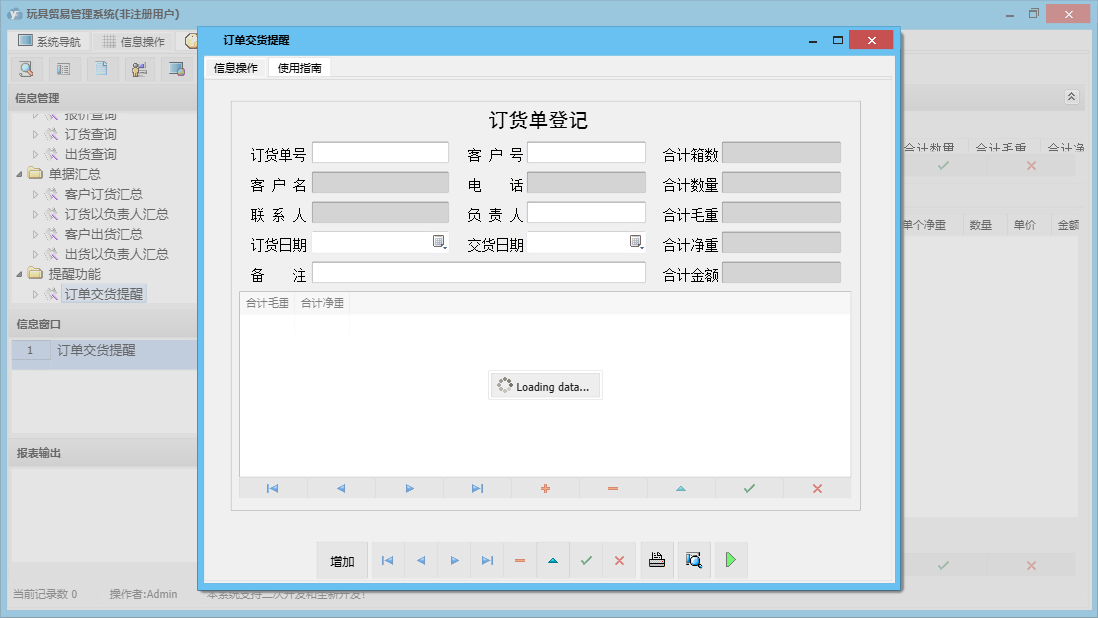Select the 信息操作 tab in the dialog
Viewport: 1098px width, 618px height.
coord(236,68)
